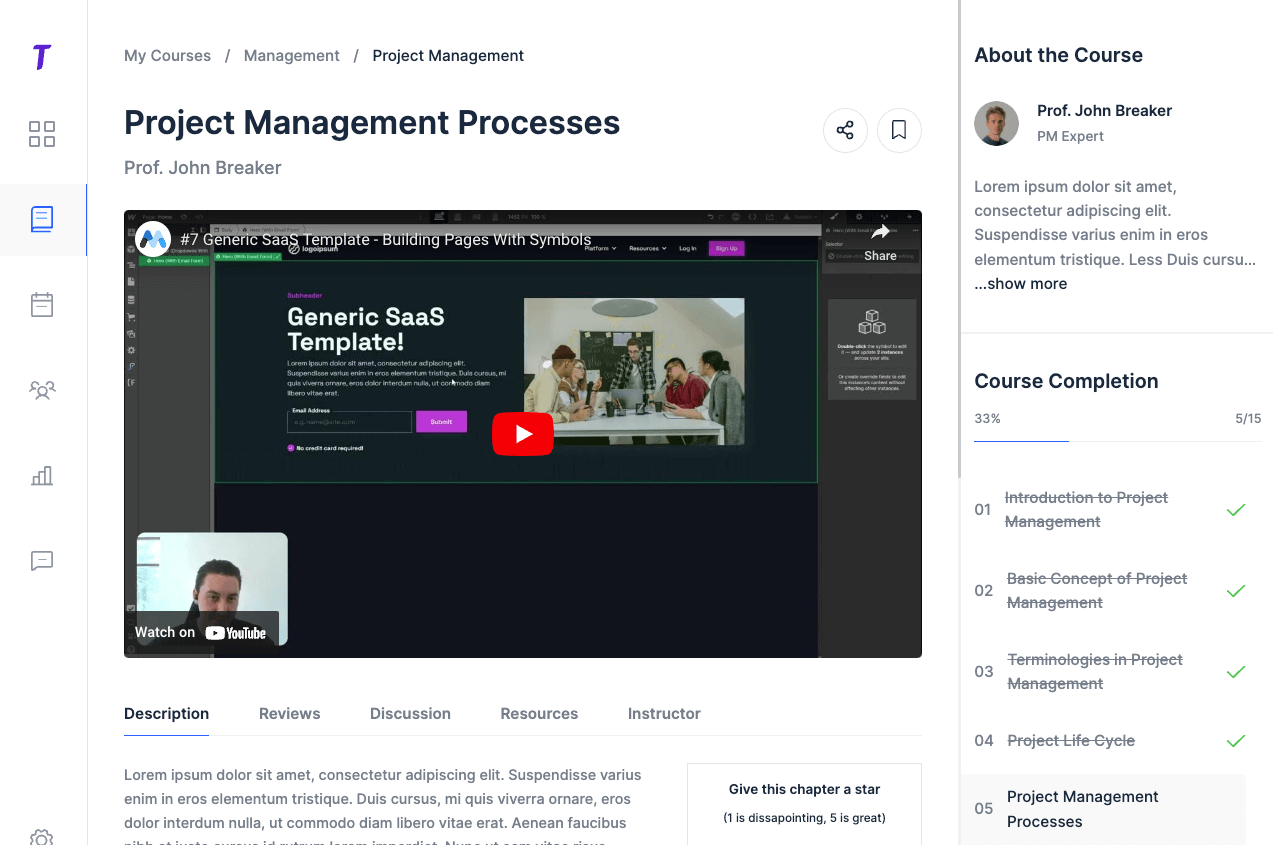Open the Management breadcrumb link
This screenshot has width=1273, height=845.
pos(291,55)
